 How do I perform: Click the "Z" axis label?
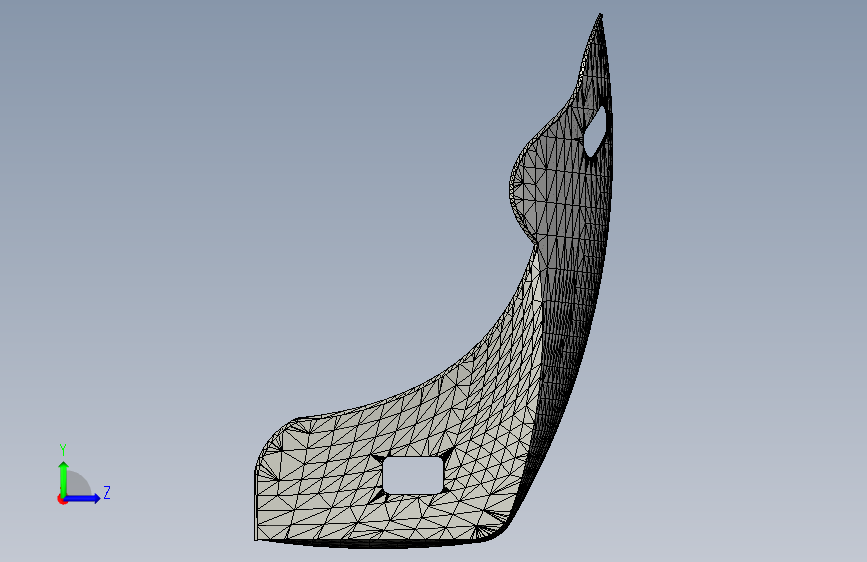click(x=107, y=492)
